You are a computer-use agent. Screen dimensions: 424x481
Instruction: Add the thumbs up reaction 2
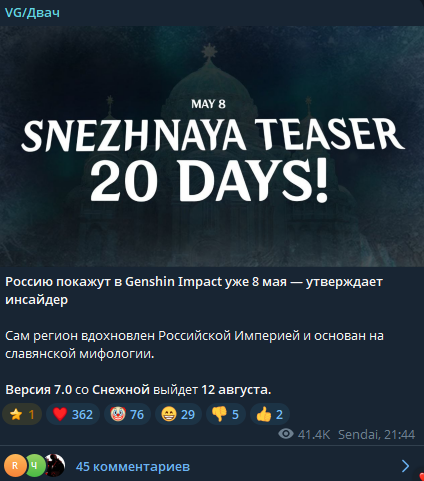270,414
